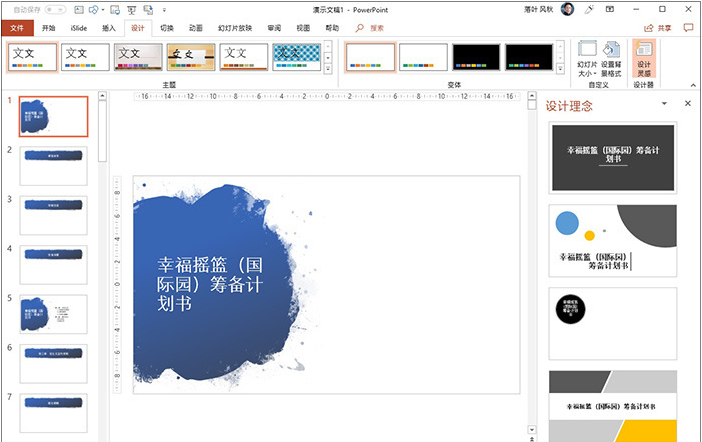Switch to the 插入 Insert tab
The image size is (702, 442).
click(108, 28)
